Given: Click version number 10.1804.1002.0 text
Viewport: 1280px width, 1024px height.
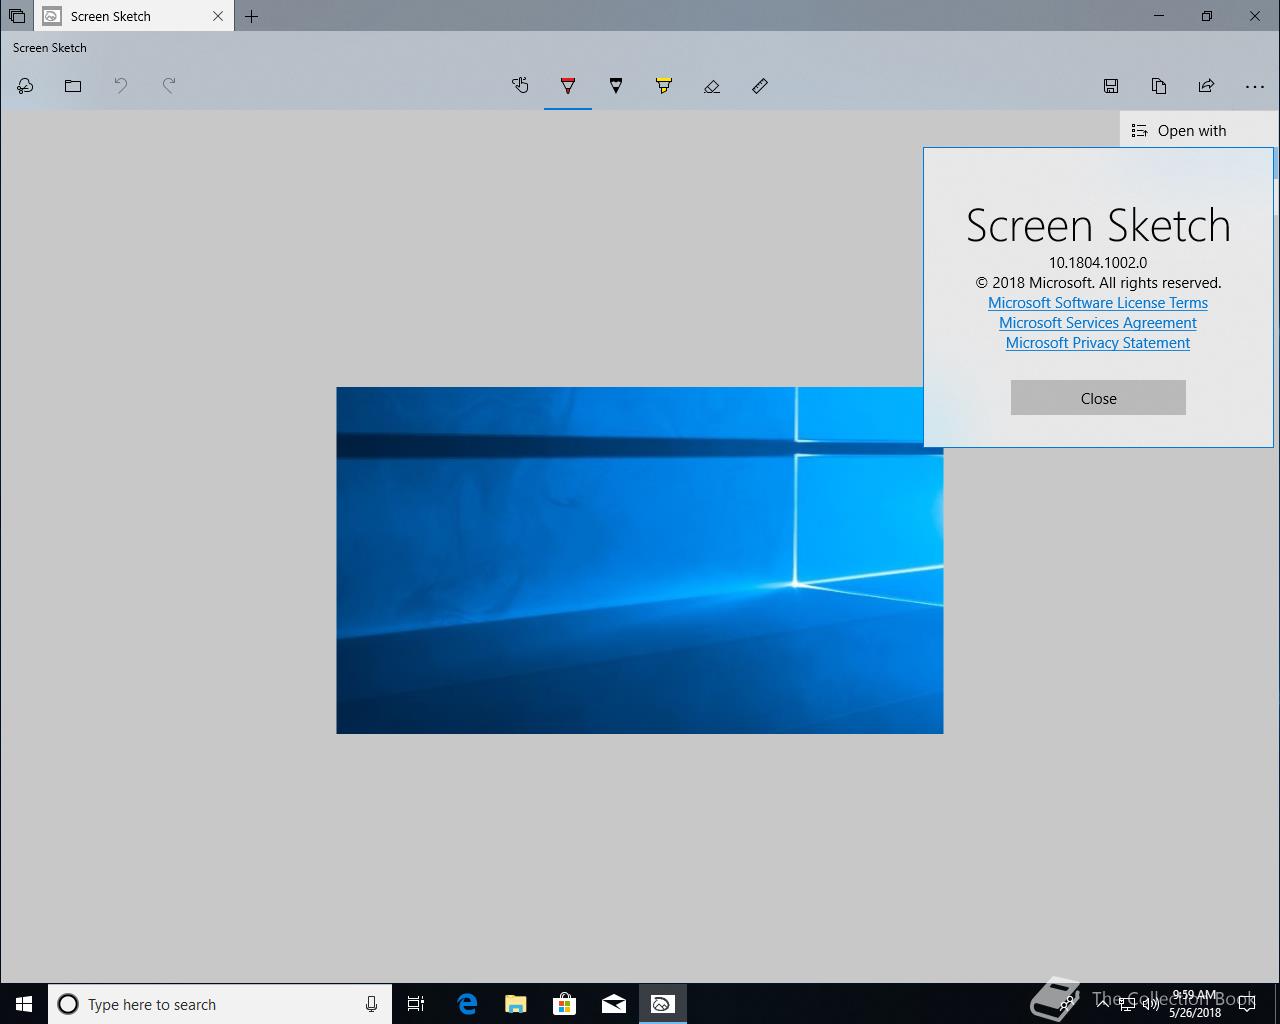Looking at the screenshot, I should click(1098, 263).
